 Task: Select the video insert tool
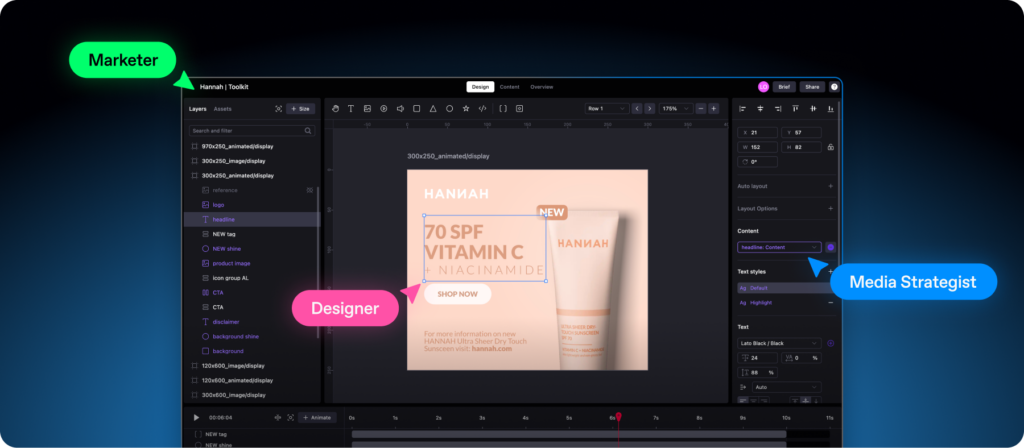point(384,108)
